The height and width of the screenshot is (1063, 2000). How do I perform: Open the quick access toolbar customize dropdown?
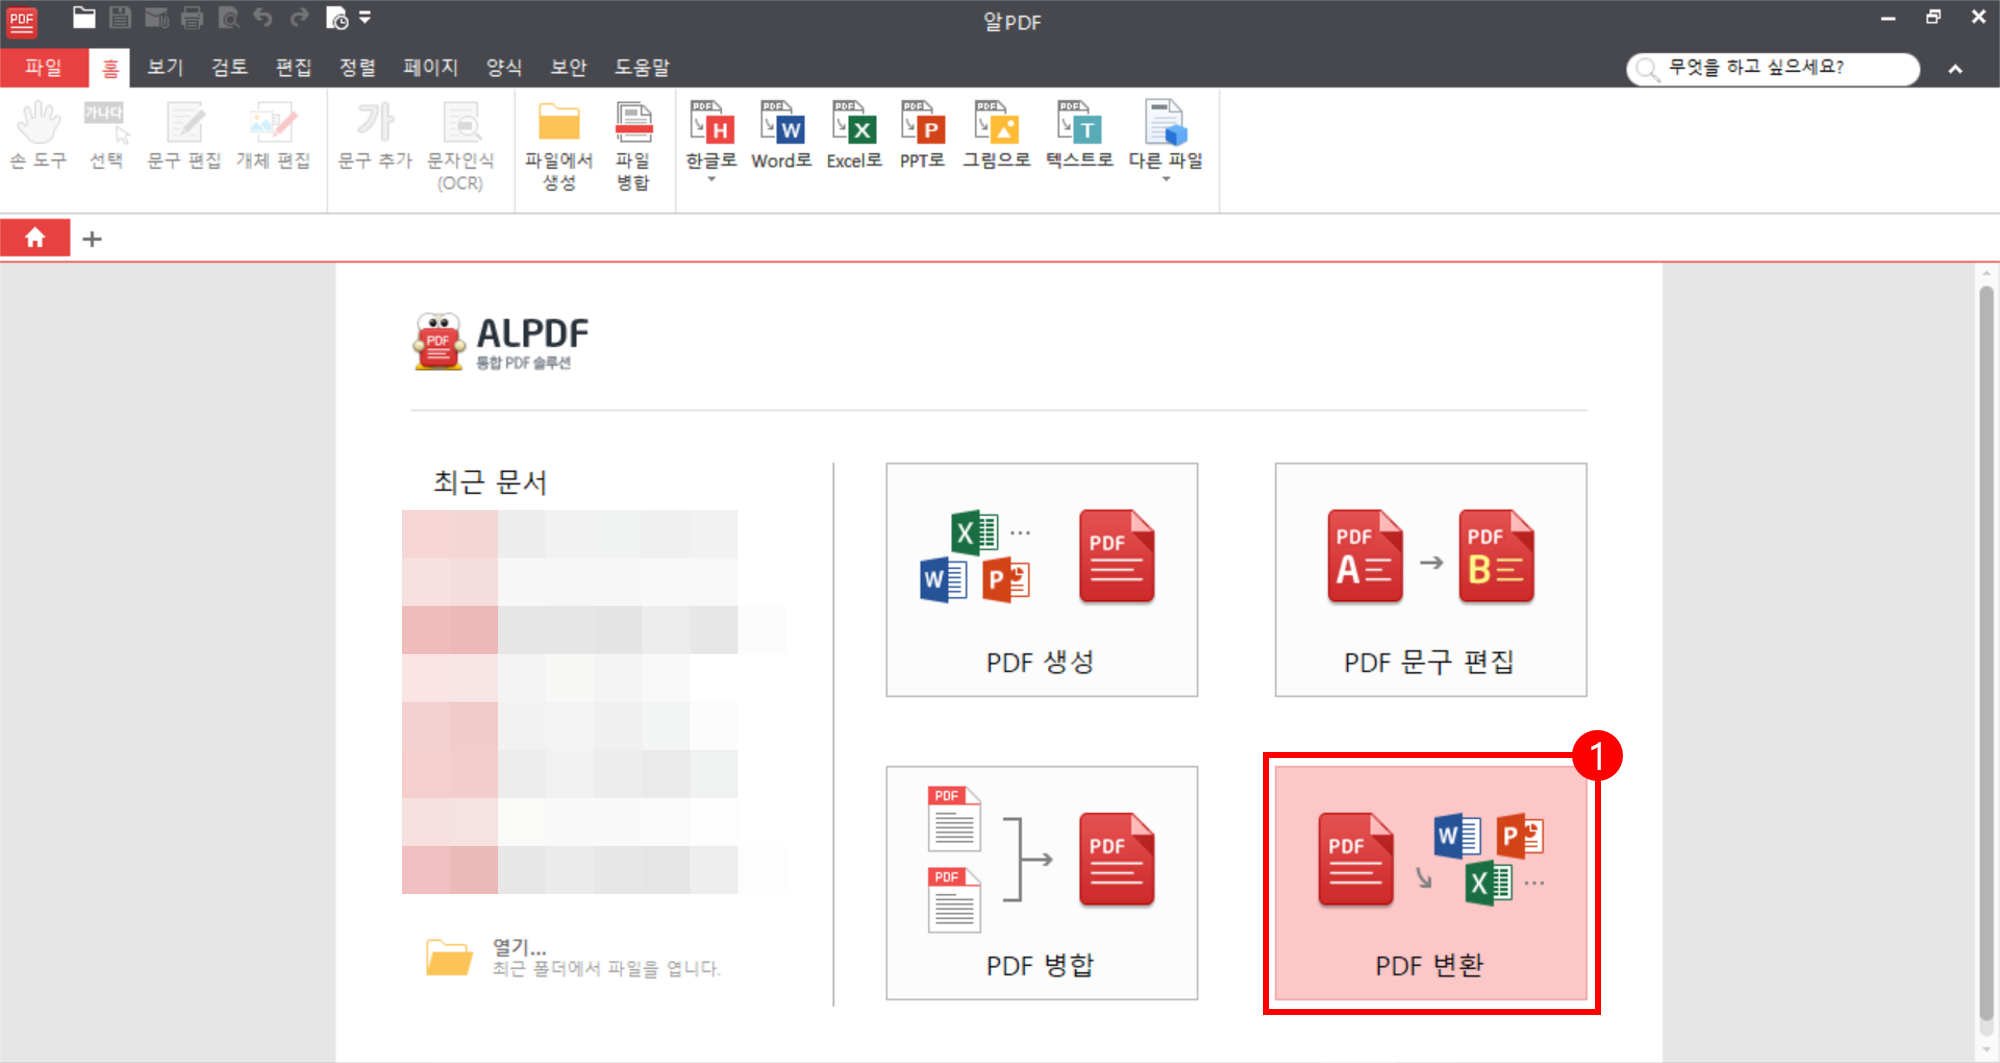[x=364, y=17]
